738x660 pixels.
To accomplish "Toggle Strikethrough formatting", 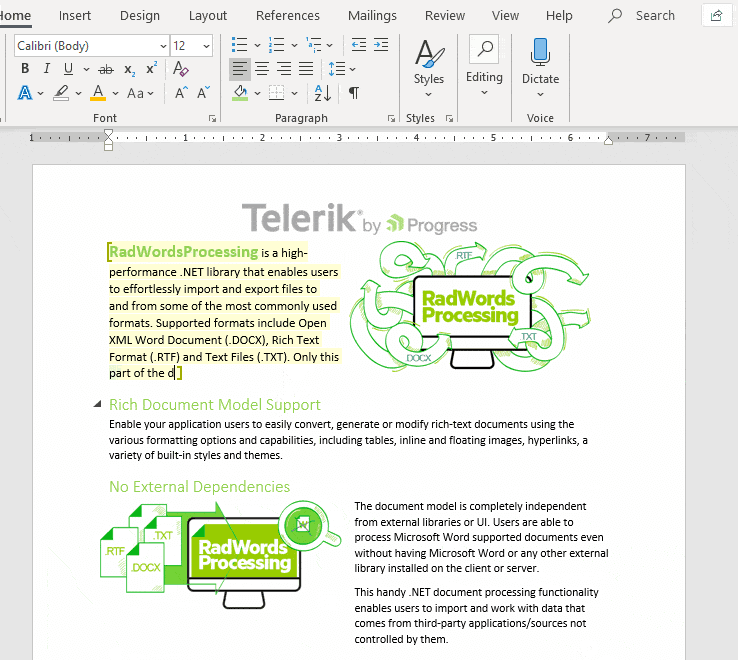I will pos(106,70).
